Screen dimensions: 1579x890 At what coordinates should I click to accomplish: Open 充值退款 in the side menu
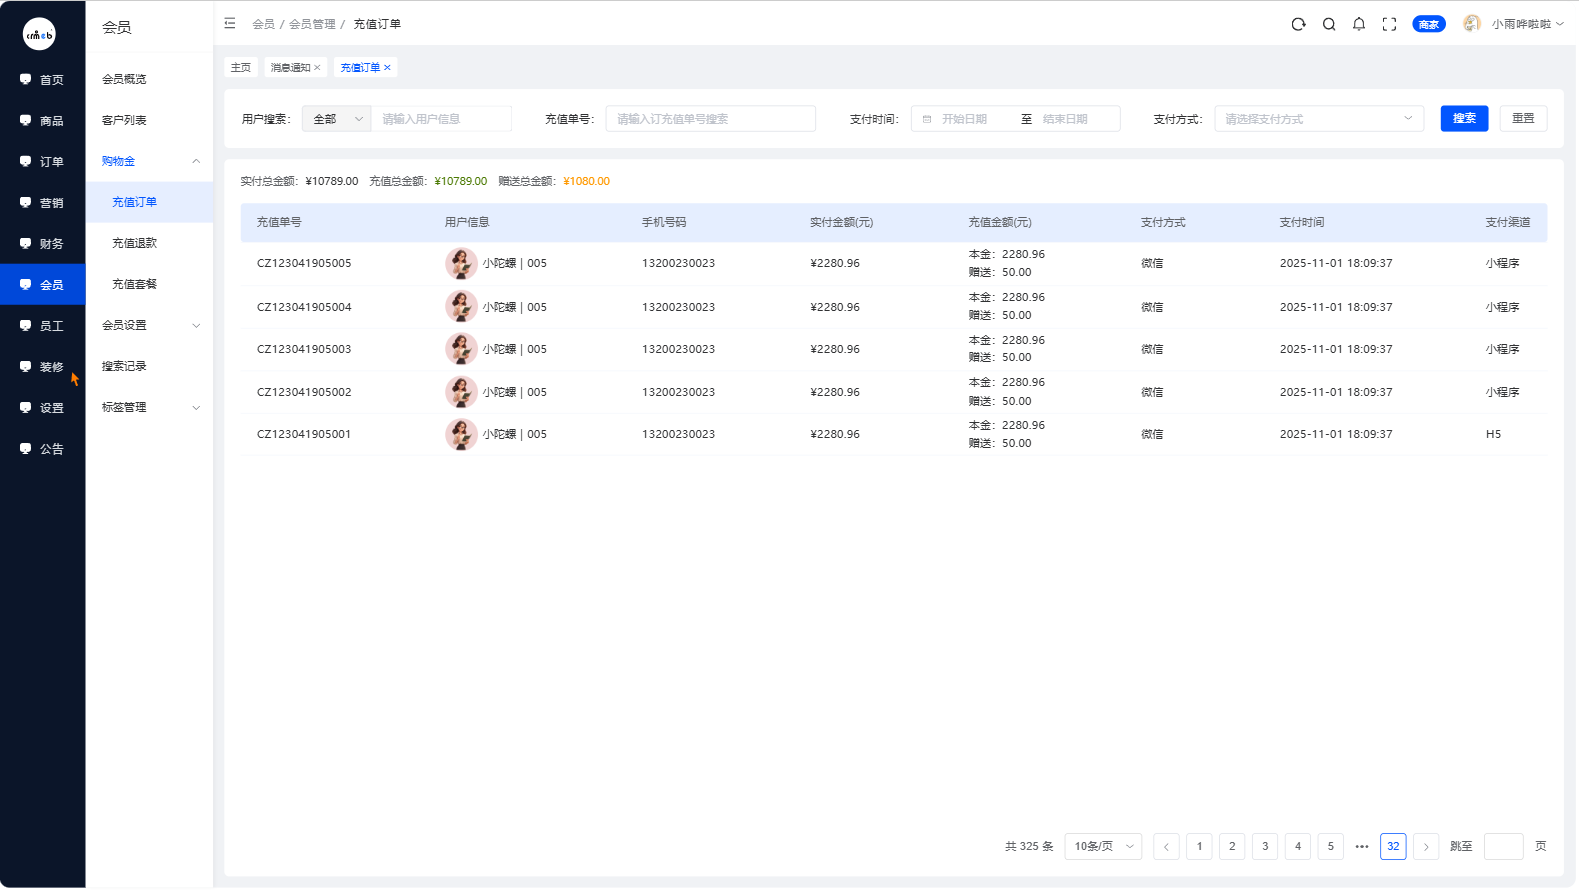pos(134,243)
